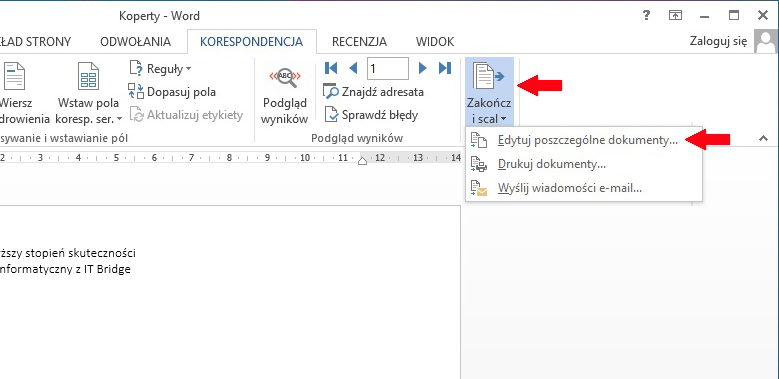Click the Dopasuj pola icon
Image resolution: width=779 pixels, height=379 pixels.
click(136, 91)
